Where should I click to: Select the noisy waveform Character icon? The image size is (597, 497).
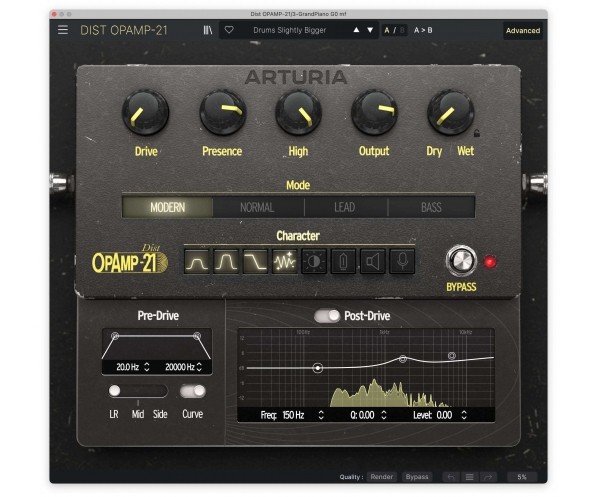click(284, 262)
